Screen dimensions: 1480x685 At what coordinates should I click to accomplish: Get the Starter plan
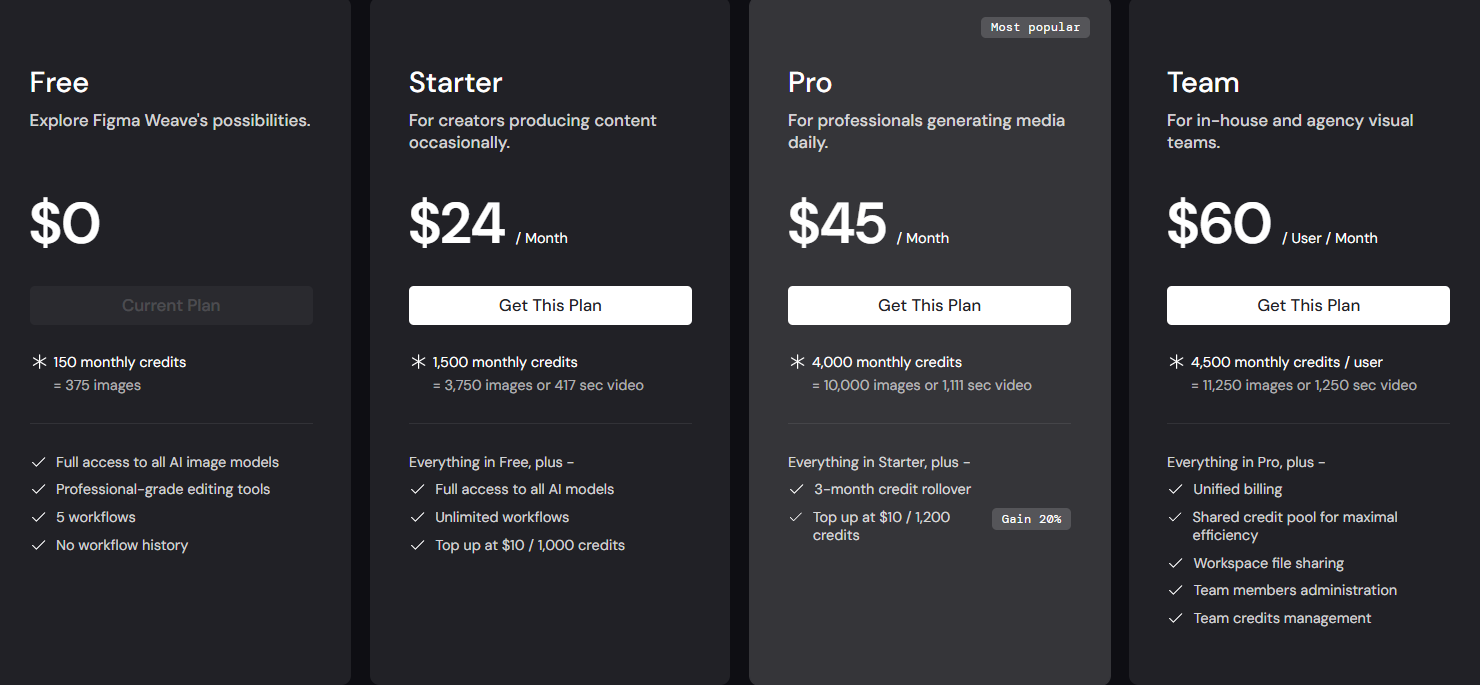tap(550, 305)
